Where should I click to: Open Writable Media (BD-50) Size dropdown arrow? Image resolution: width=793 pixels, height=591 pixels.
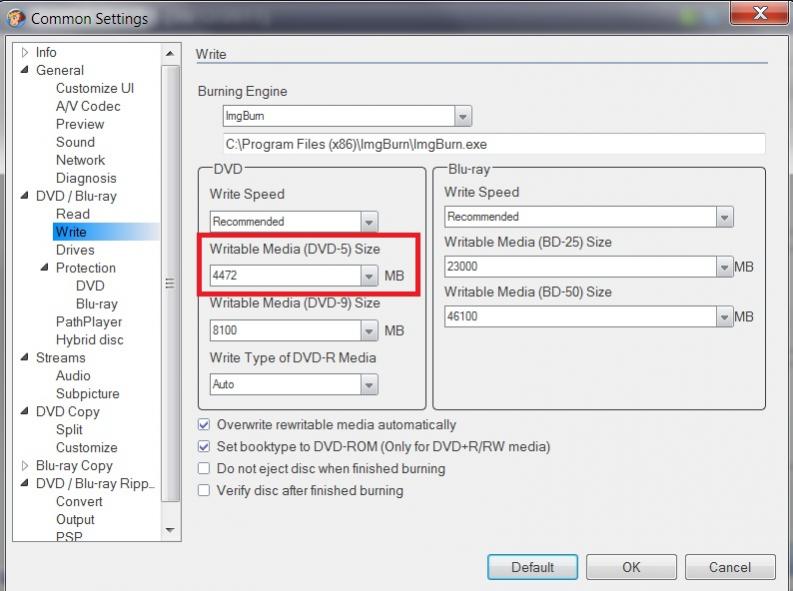724,317
